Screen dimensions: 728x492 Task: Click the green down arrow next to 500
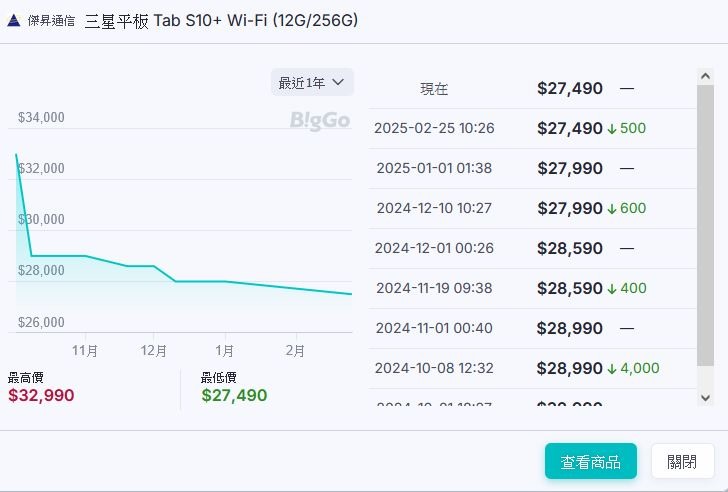612,129
